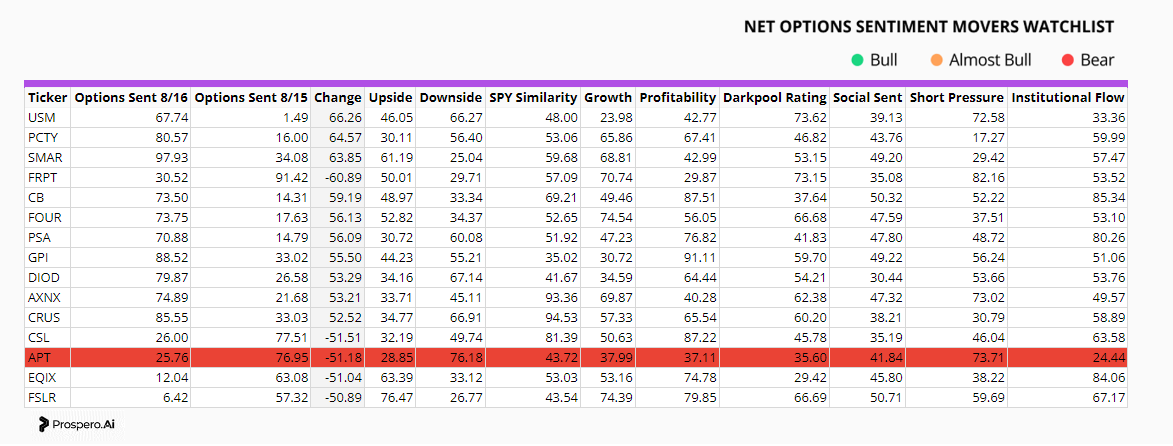Click the Ticker column header
Screen dimensions: 1173x446
(48, 98)
